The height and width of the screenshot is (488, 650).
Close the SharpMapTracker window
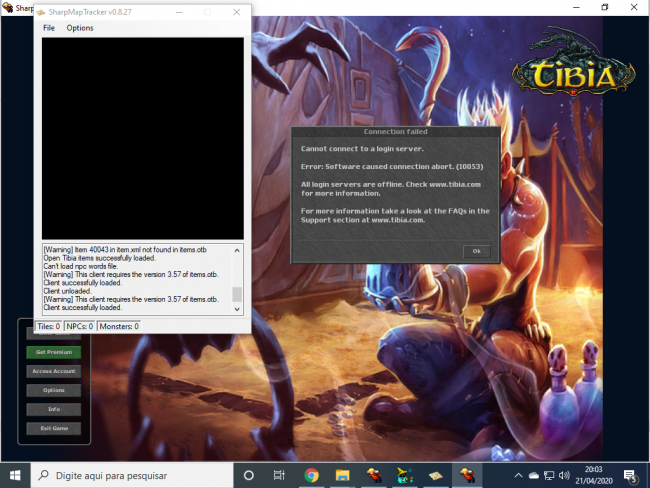tap(237, 12)
